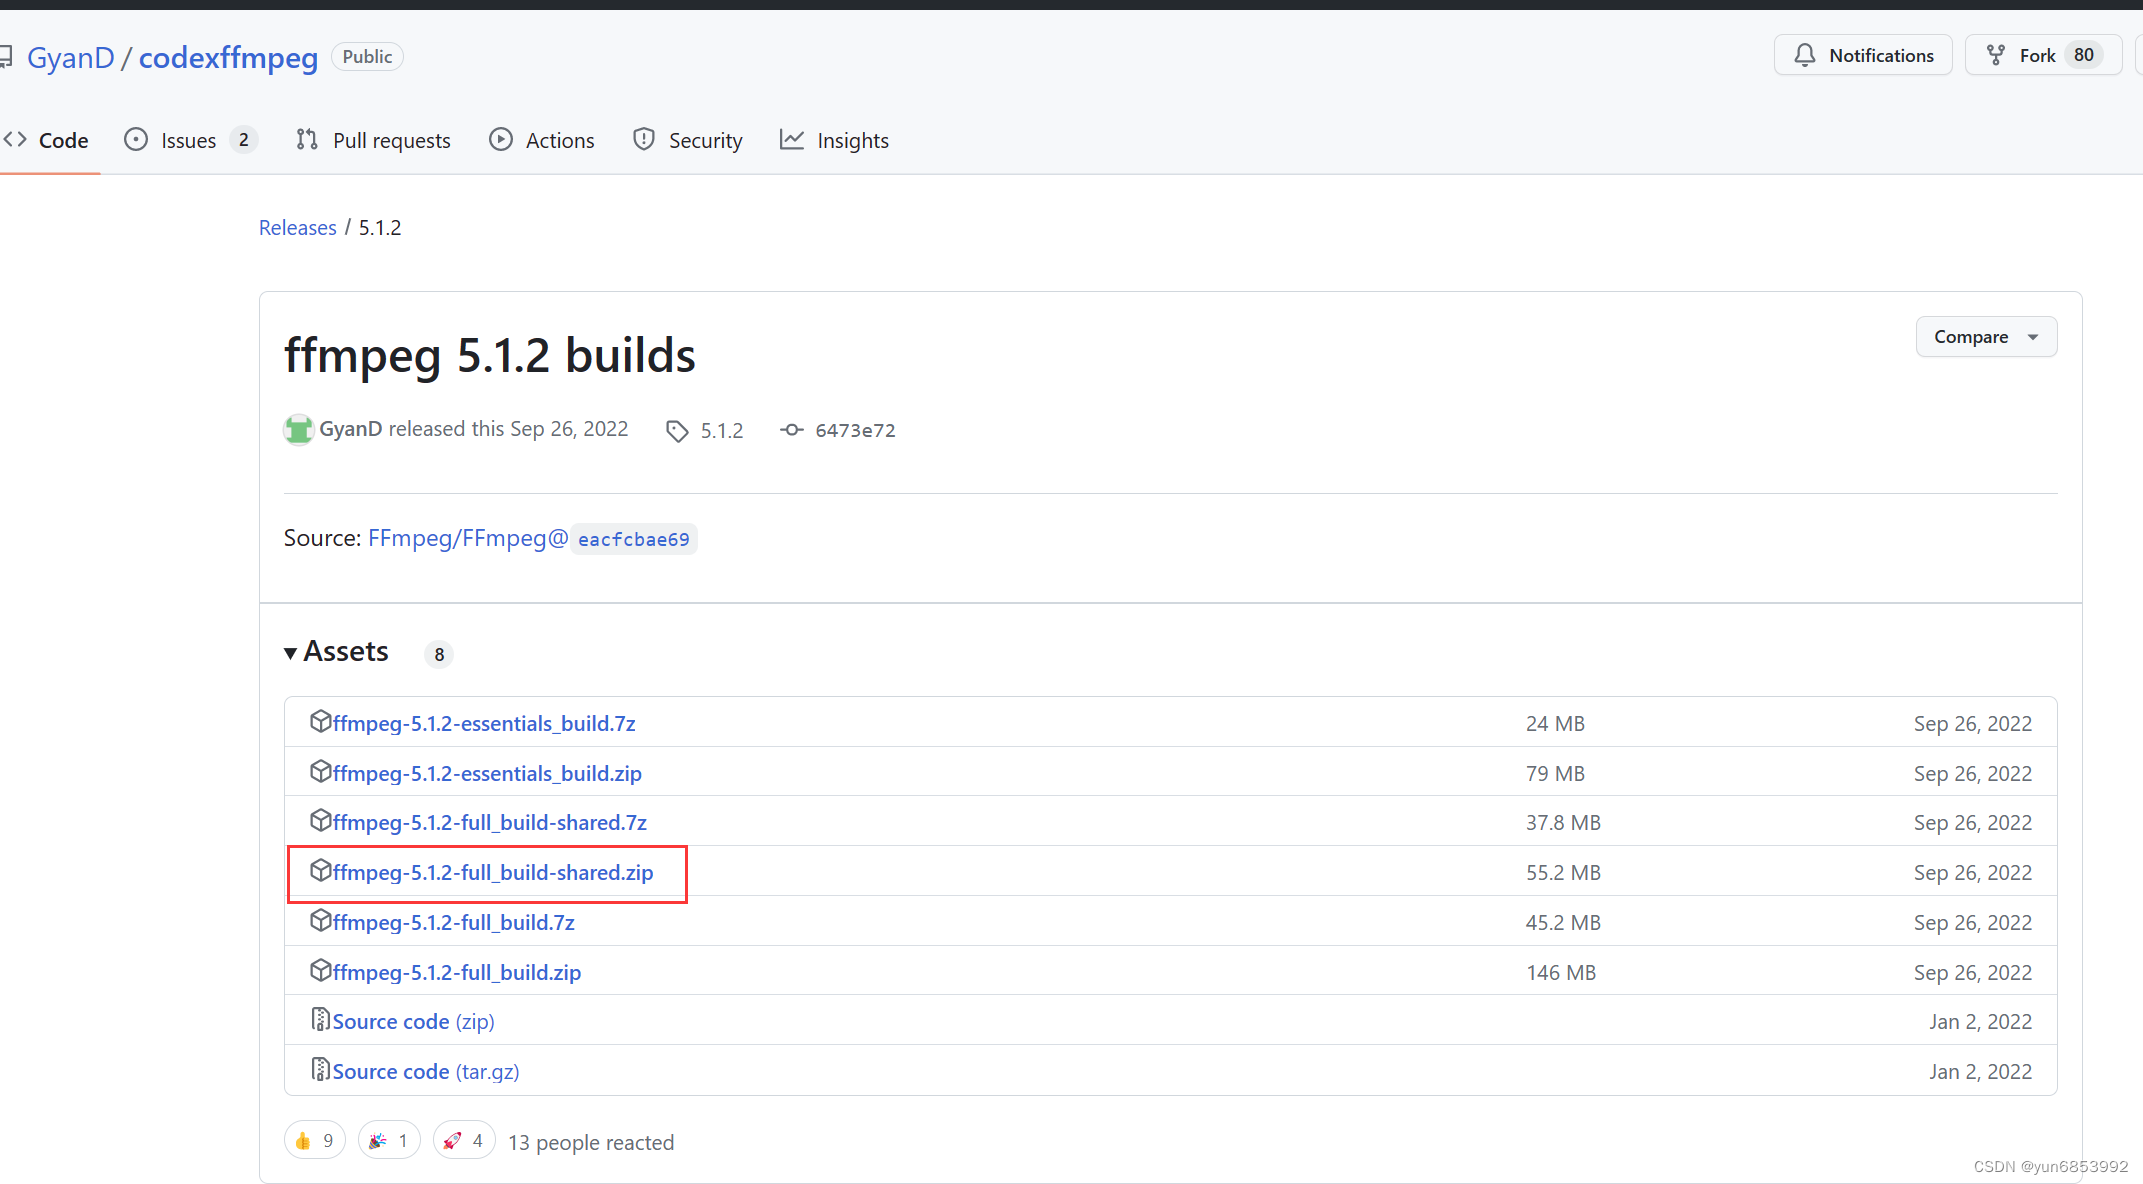2143x1184 pixels.
Task: Click the '37.8 MB' size text
Action: [x=1563, y=823]
